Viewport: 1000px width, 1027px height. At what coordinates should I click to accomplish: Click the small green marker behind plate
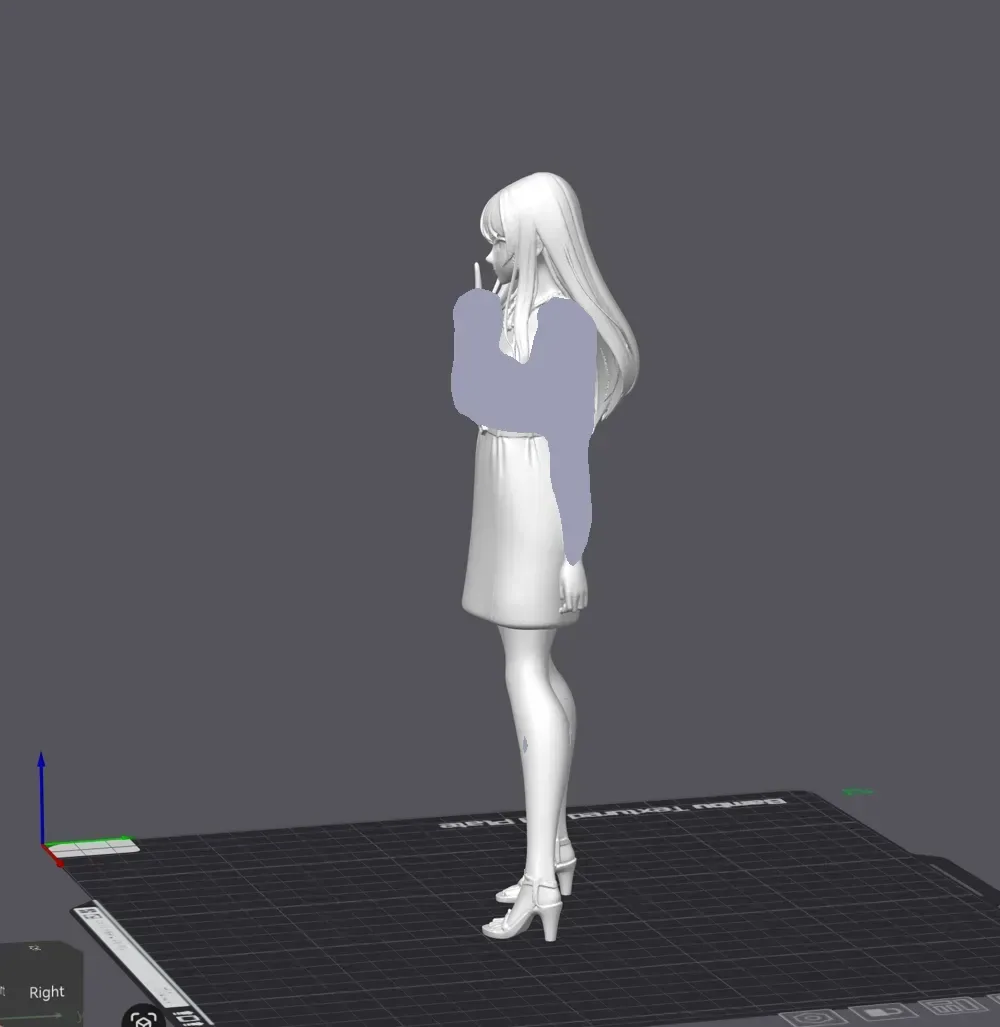tap(857, 792)
